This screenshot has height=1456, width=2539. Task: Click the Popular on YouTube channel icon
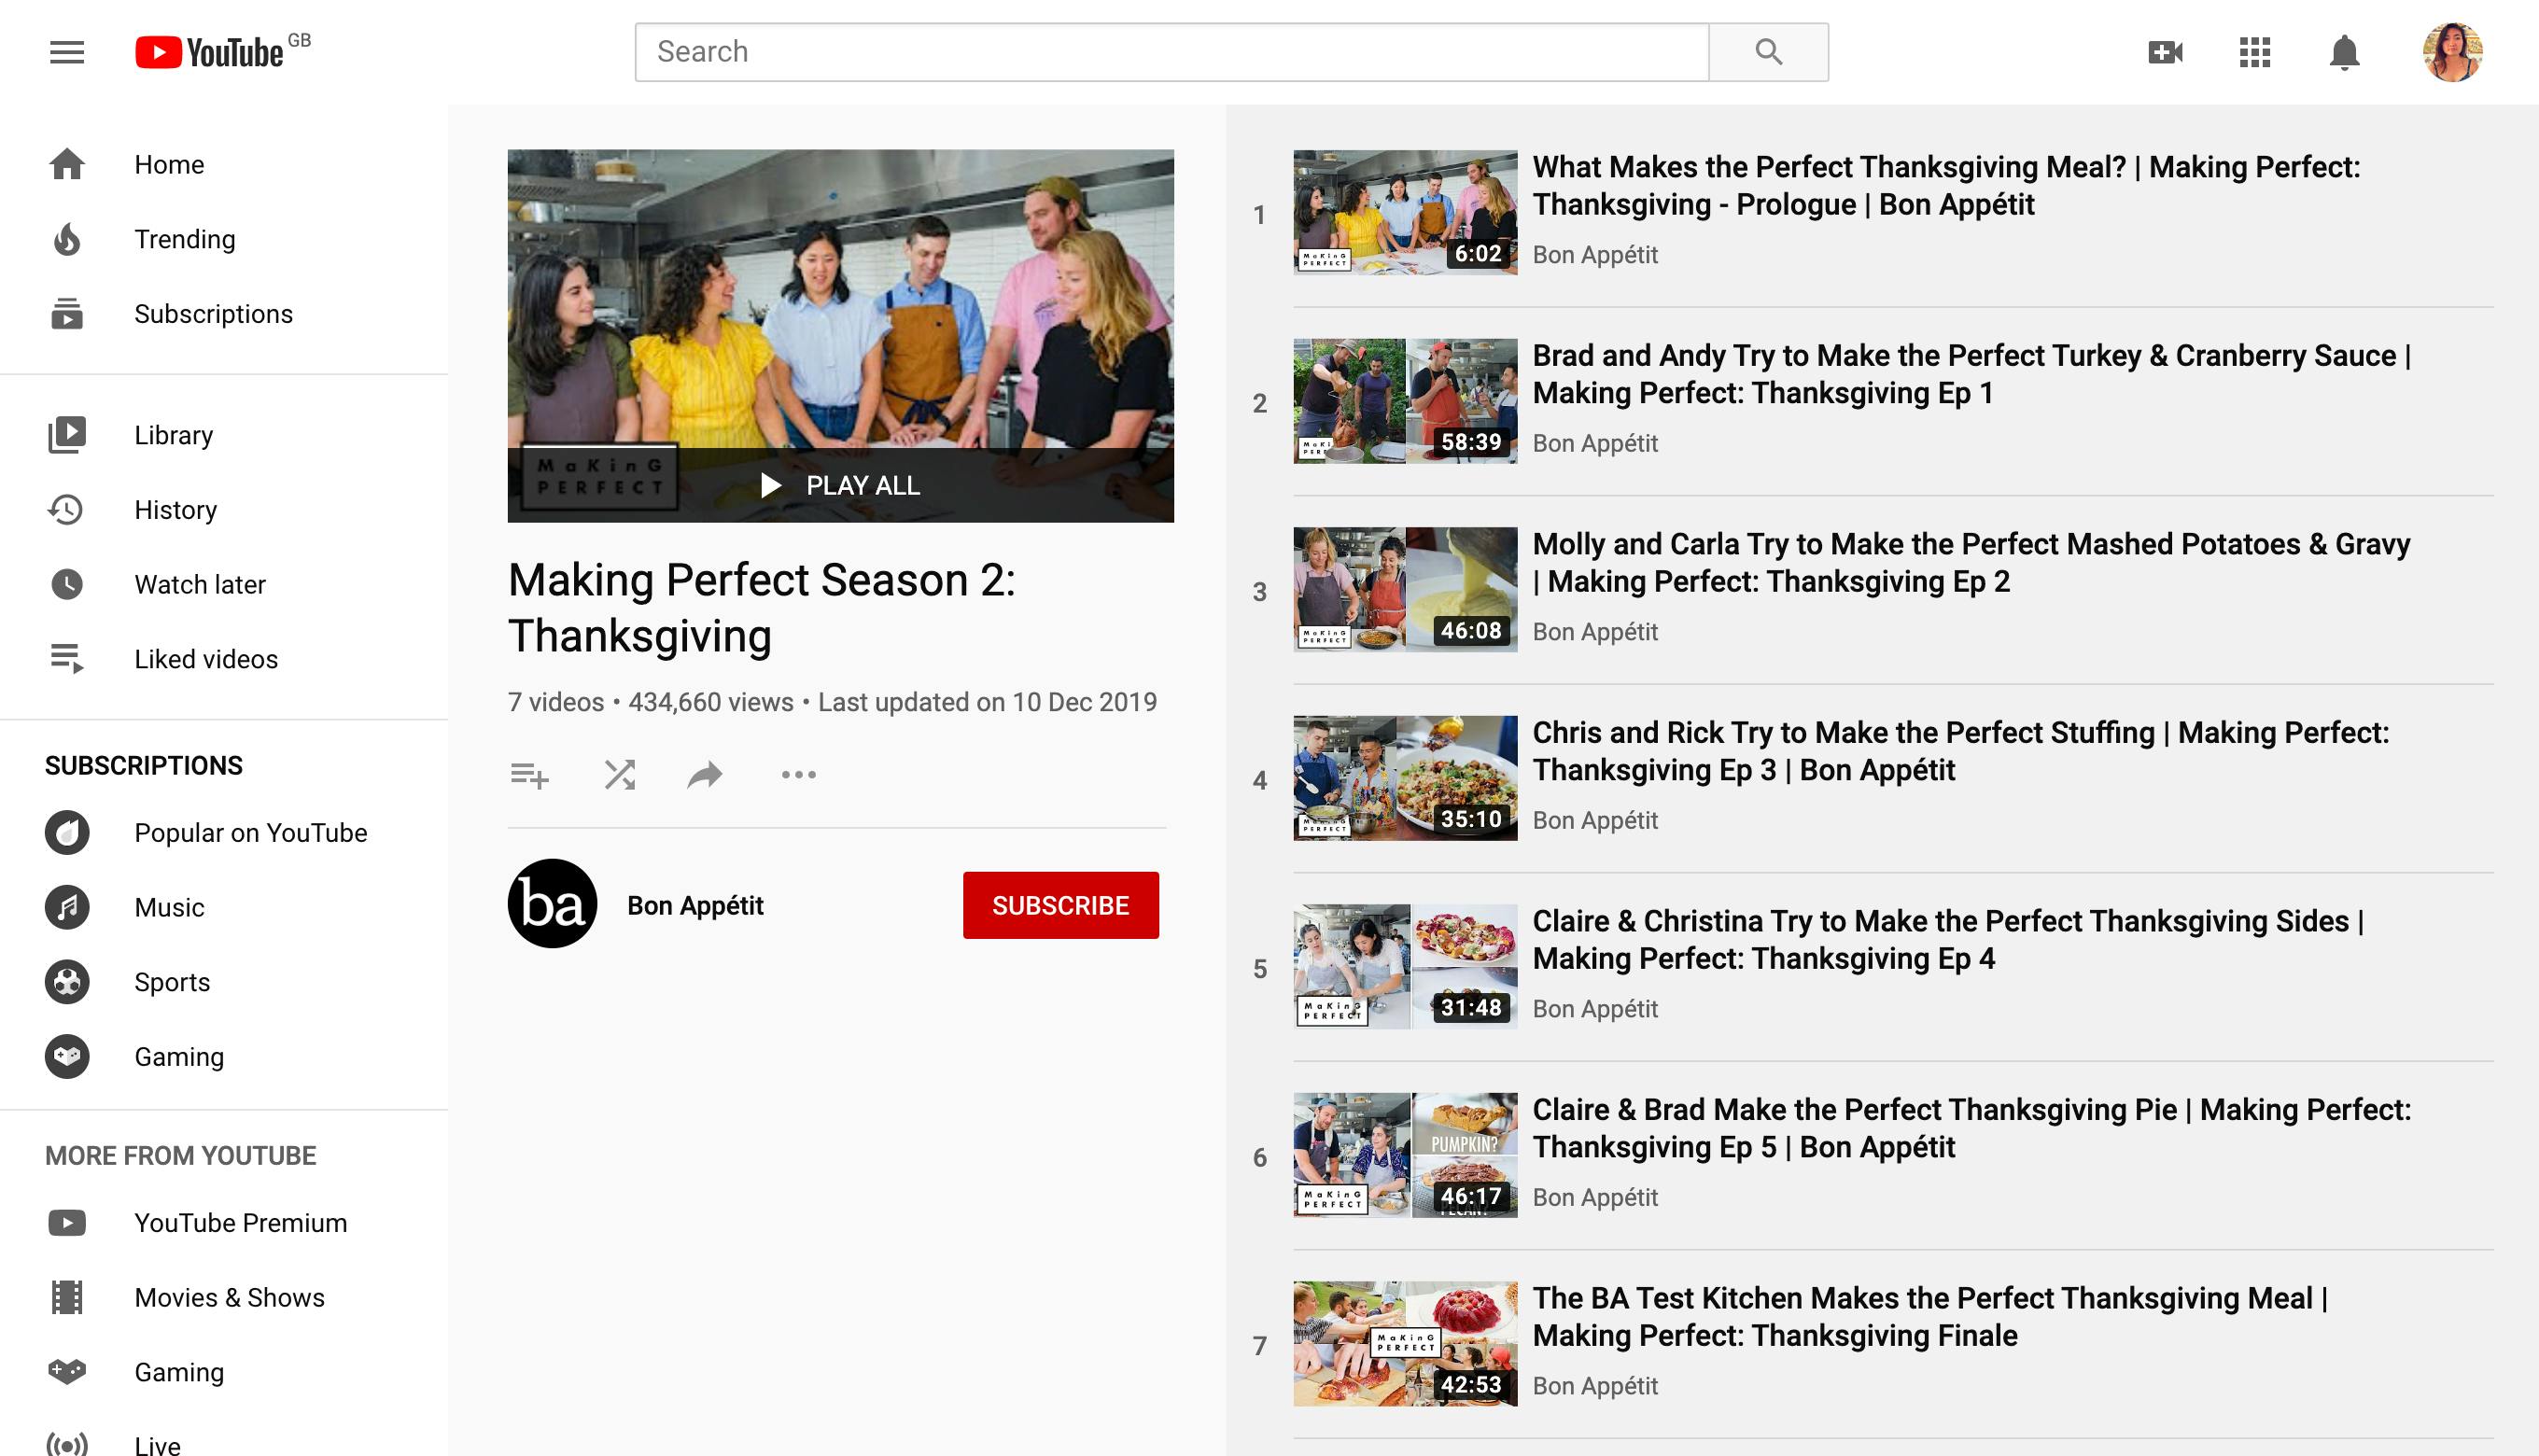[x=67, y=832]
